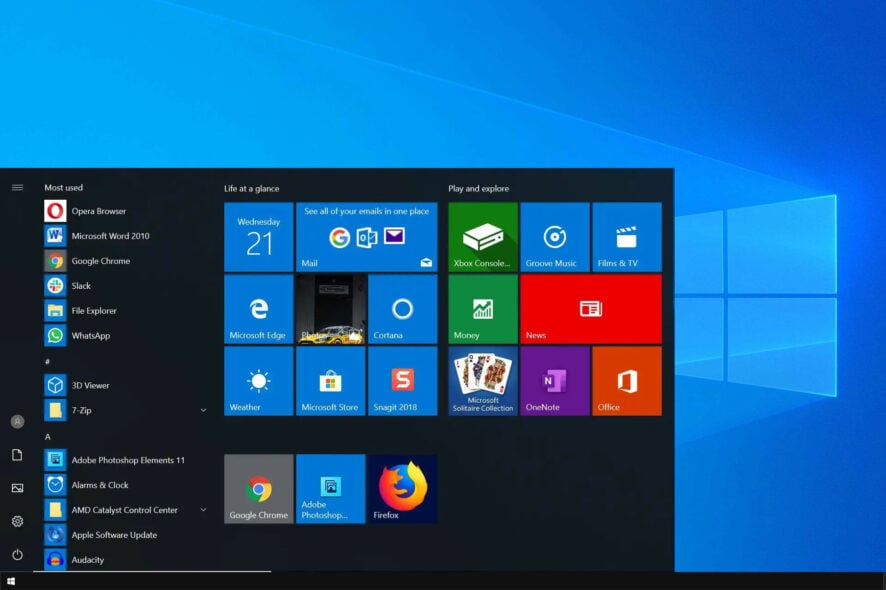Click the grey Google Chrome tile
The image size is (886, 590).
[x=259, y=489]
